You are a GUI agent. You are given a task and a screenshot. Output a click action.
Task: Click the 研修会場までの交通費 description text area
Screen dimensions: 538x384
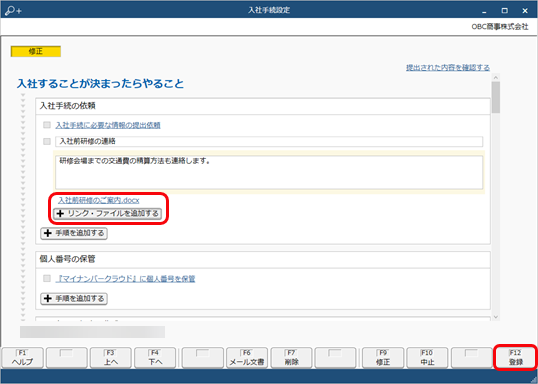[269, 172]
